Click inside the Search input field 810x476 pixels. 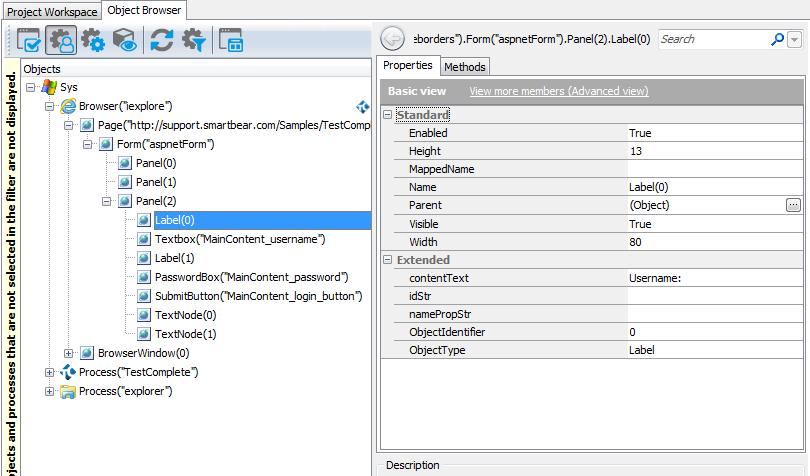pyautogui.click(x=712, y=40)
